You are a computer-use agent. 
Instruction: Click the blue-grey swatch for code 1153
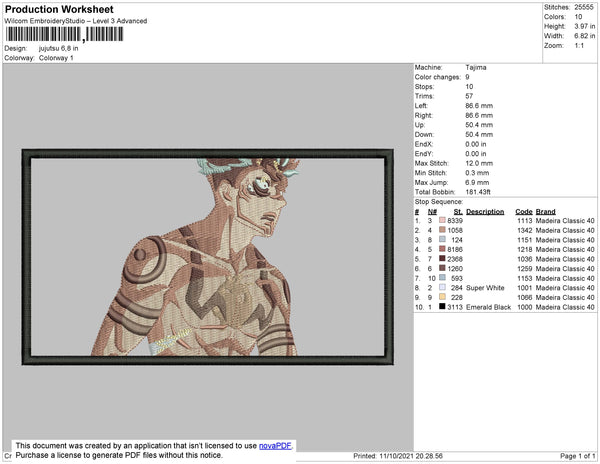[442, 278]
